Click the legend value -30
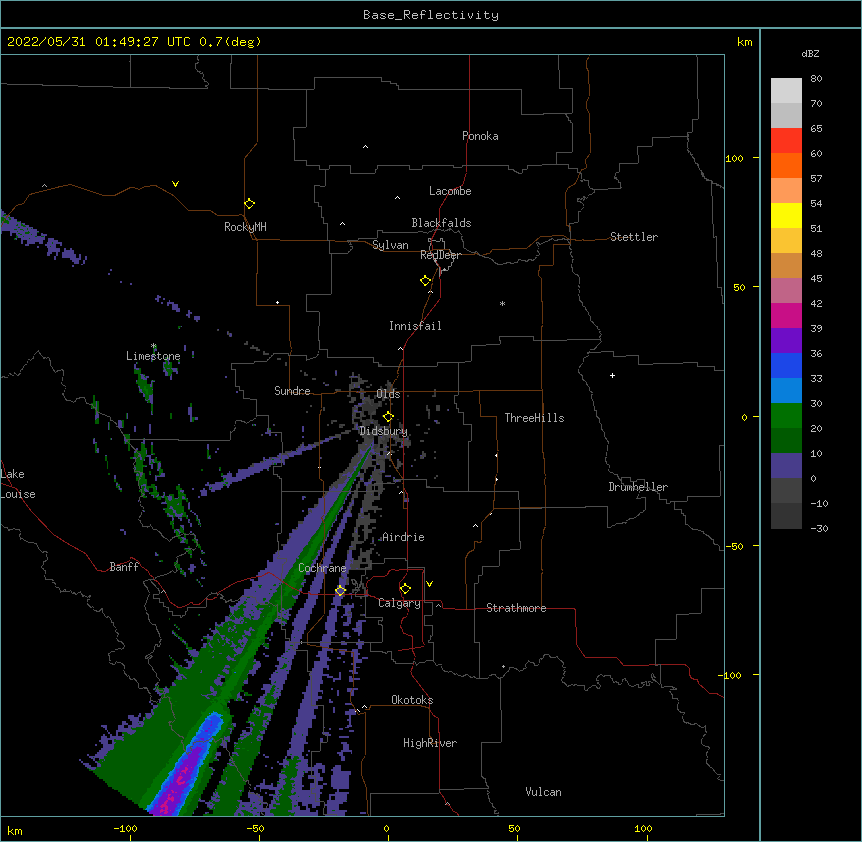 819,529
